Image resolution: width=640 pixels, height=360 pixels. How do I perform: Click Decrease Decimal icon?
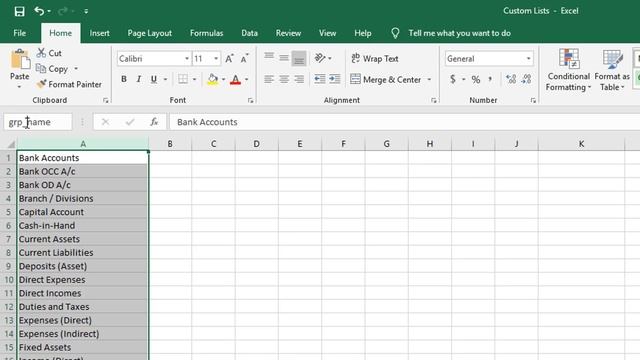point(526,79)
